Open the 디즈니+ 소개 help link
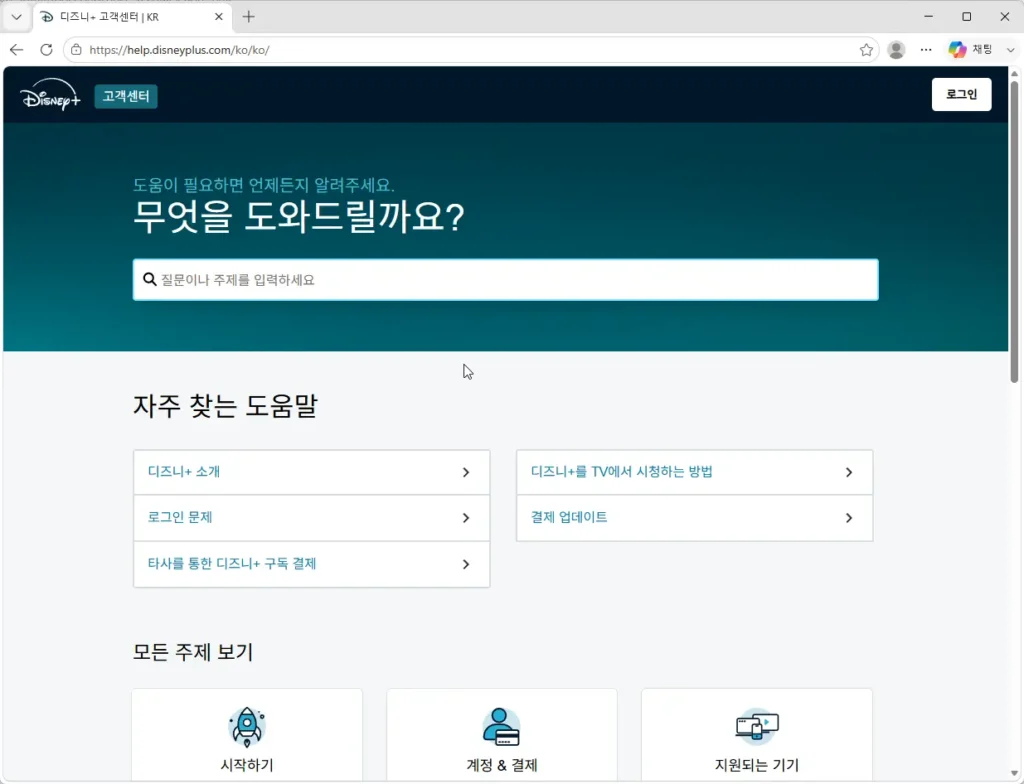 coord(184,472)
